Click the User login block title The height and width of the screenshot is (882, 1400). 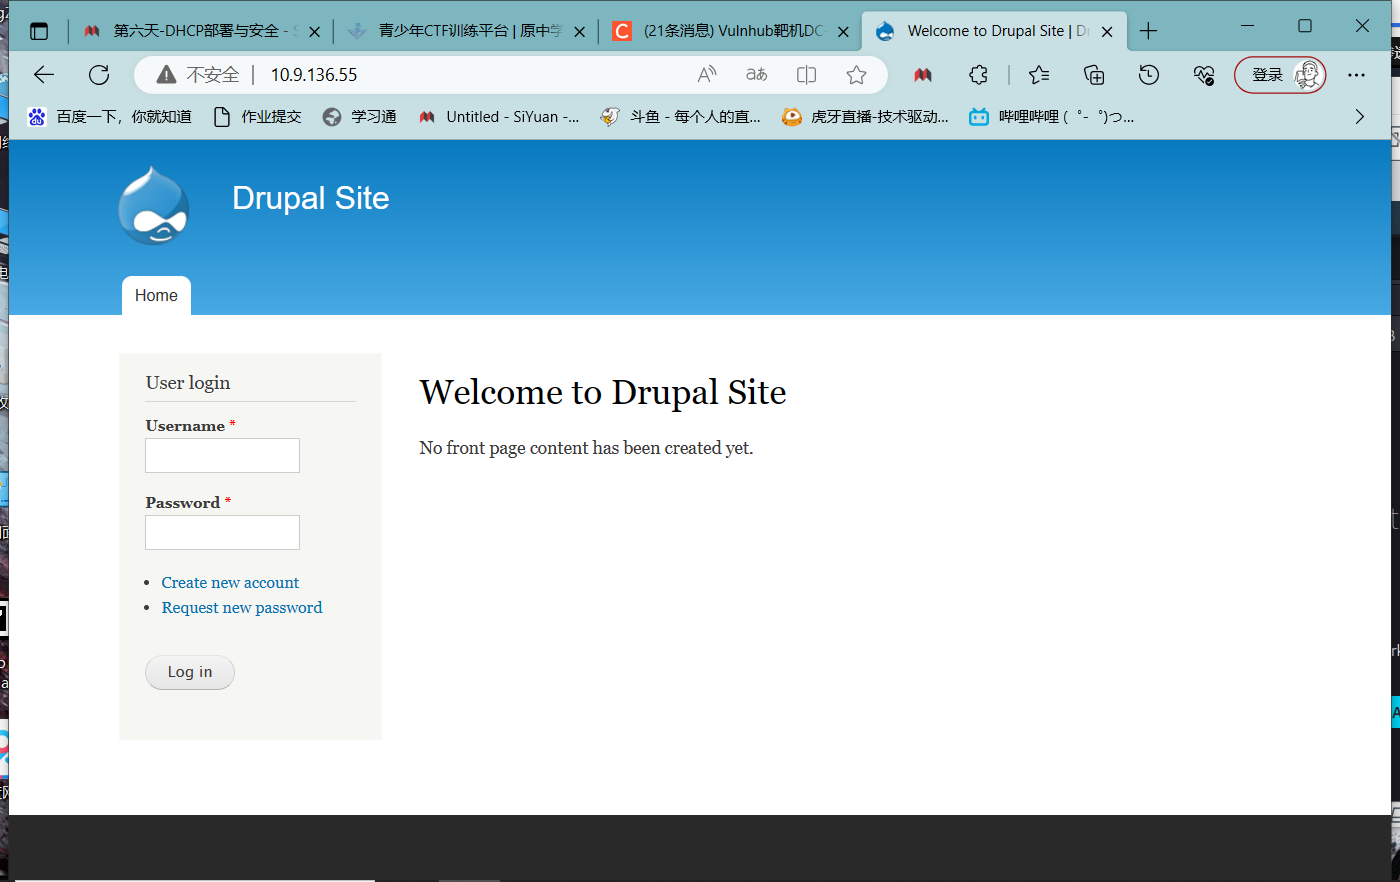(188, 383)
